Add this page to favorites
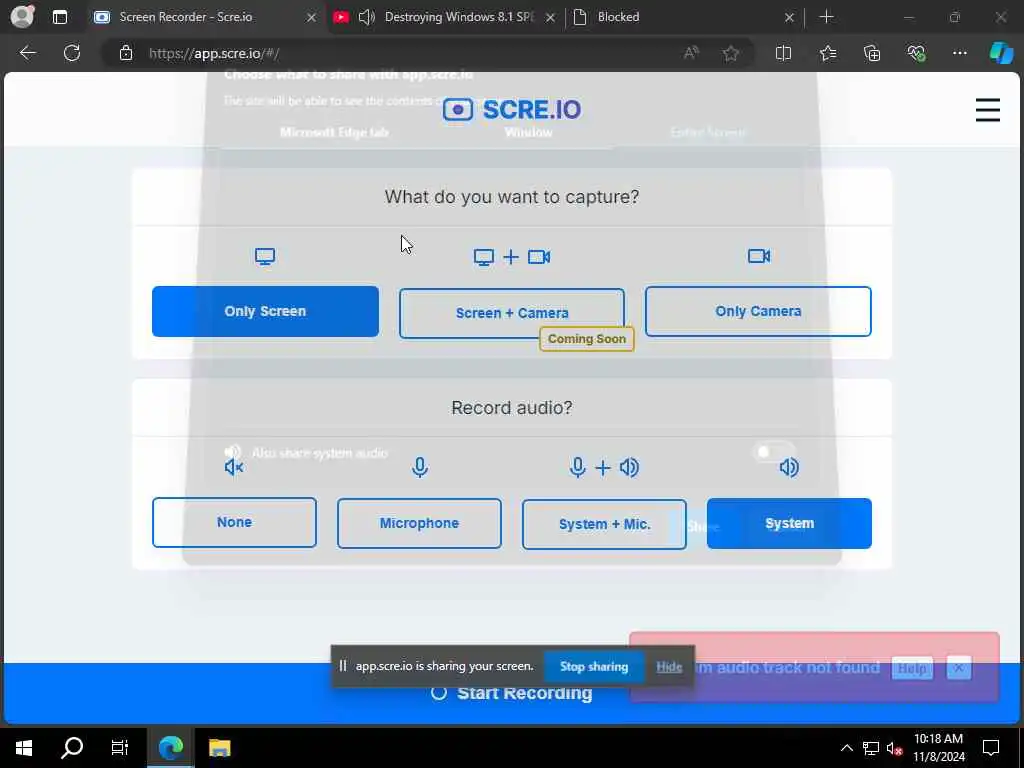1024x768 pixels. click(731, 54)
